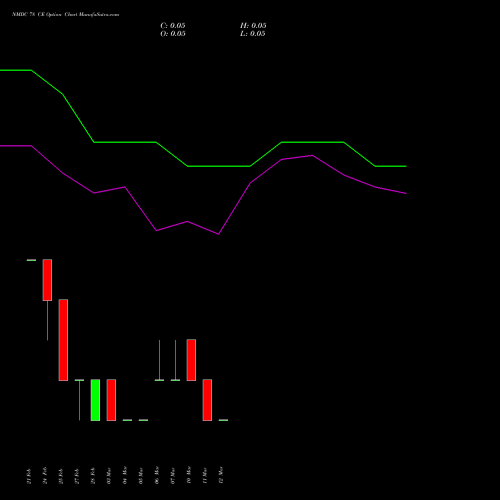Select the red candle above '03 Mar'
The height and width of the screenshot is (500, 500).
coord(111,400)
